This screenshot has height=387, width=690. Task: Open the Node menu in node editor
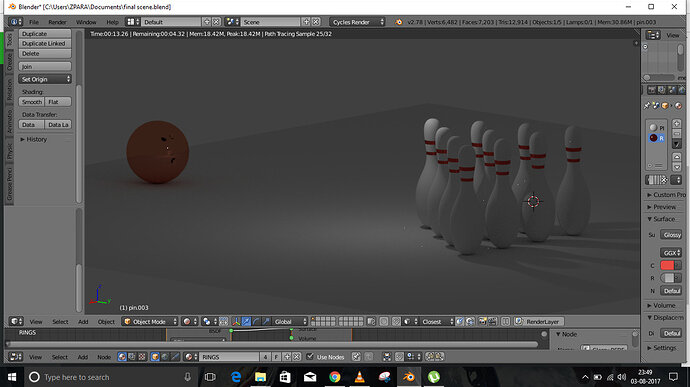104,357
